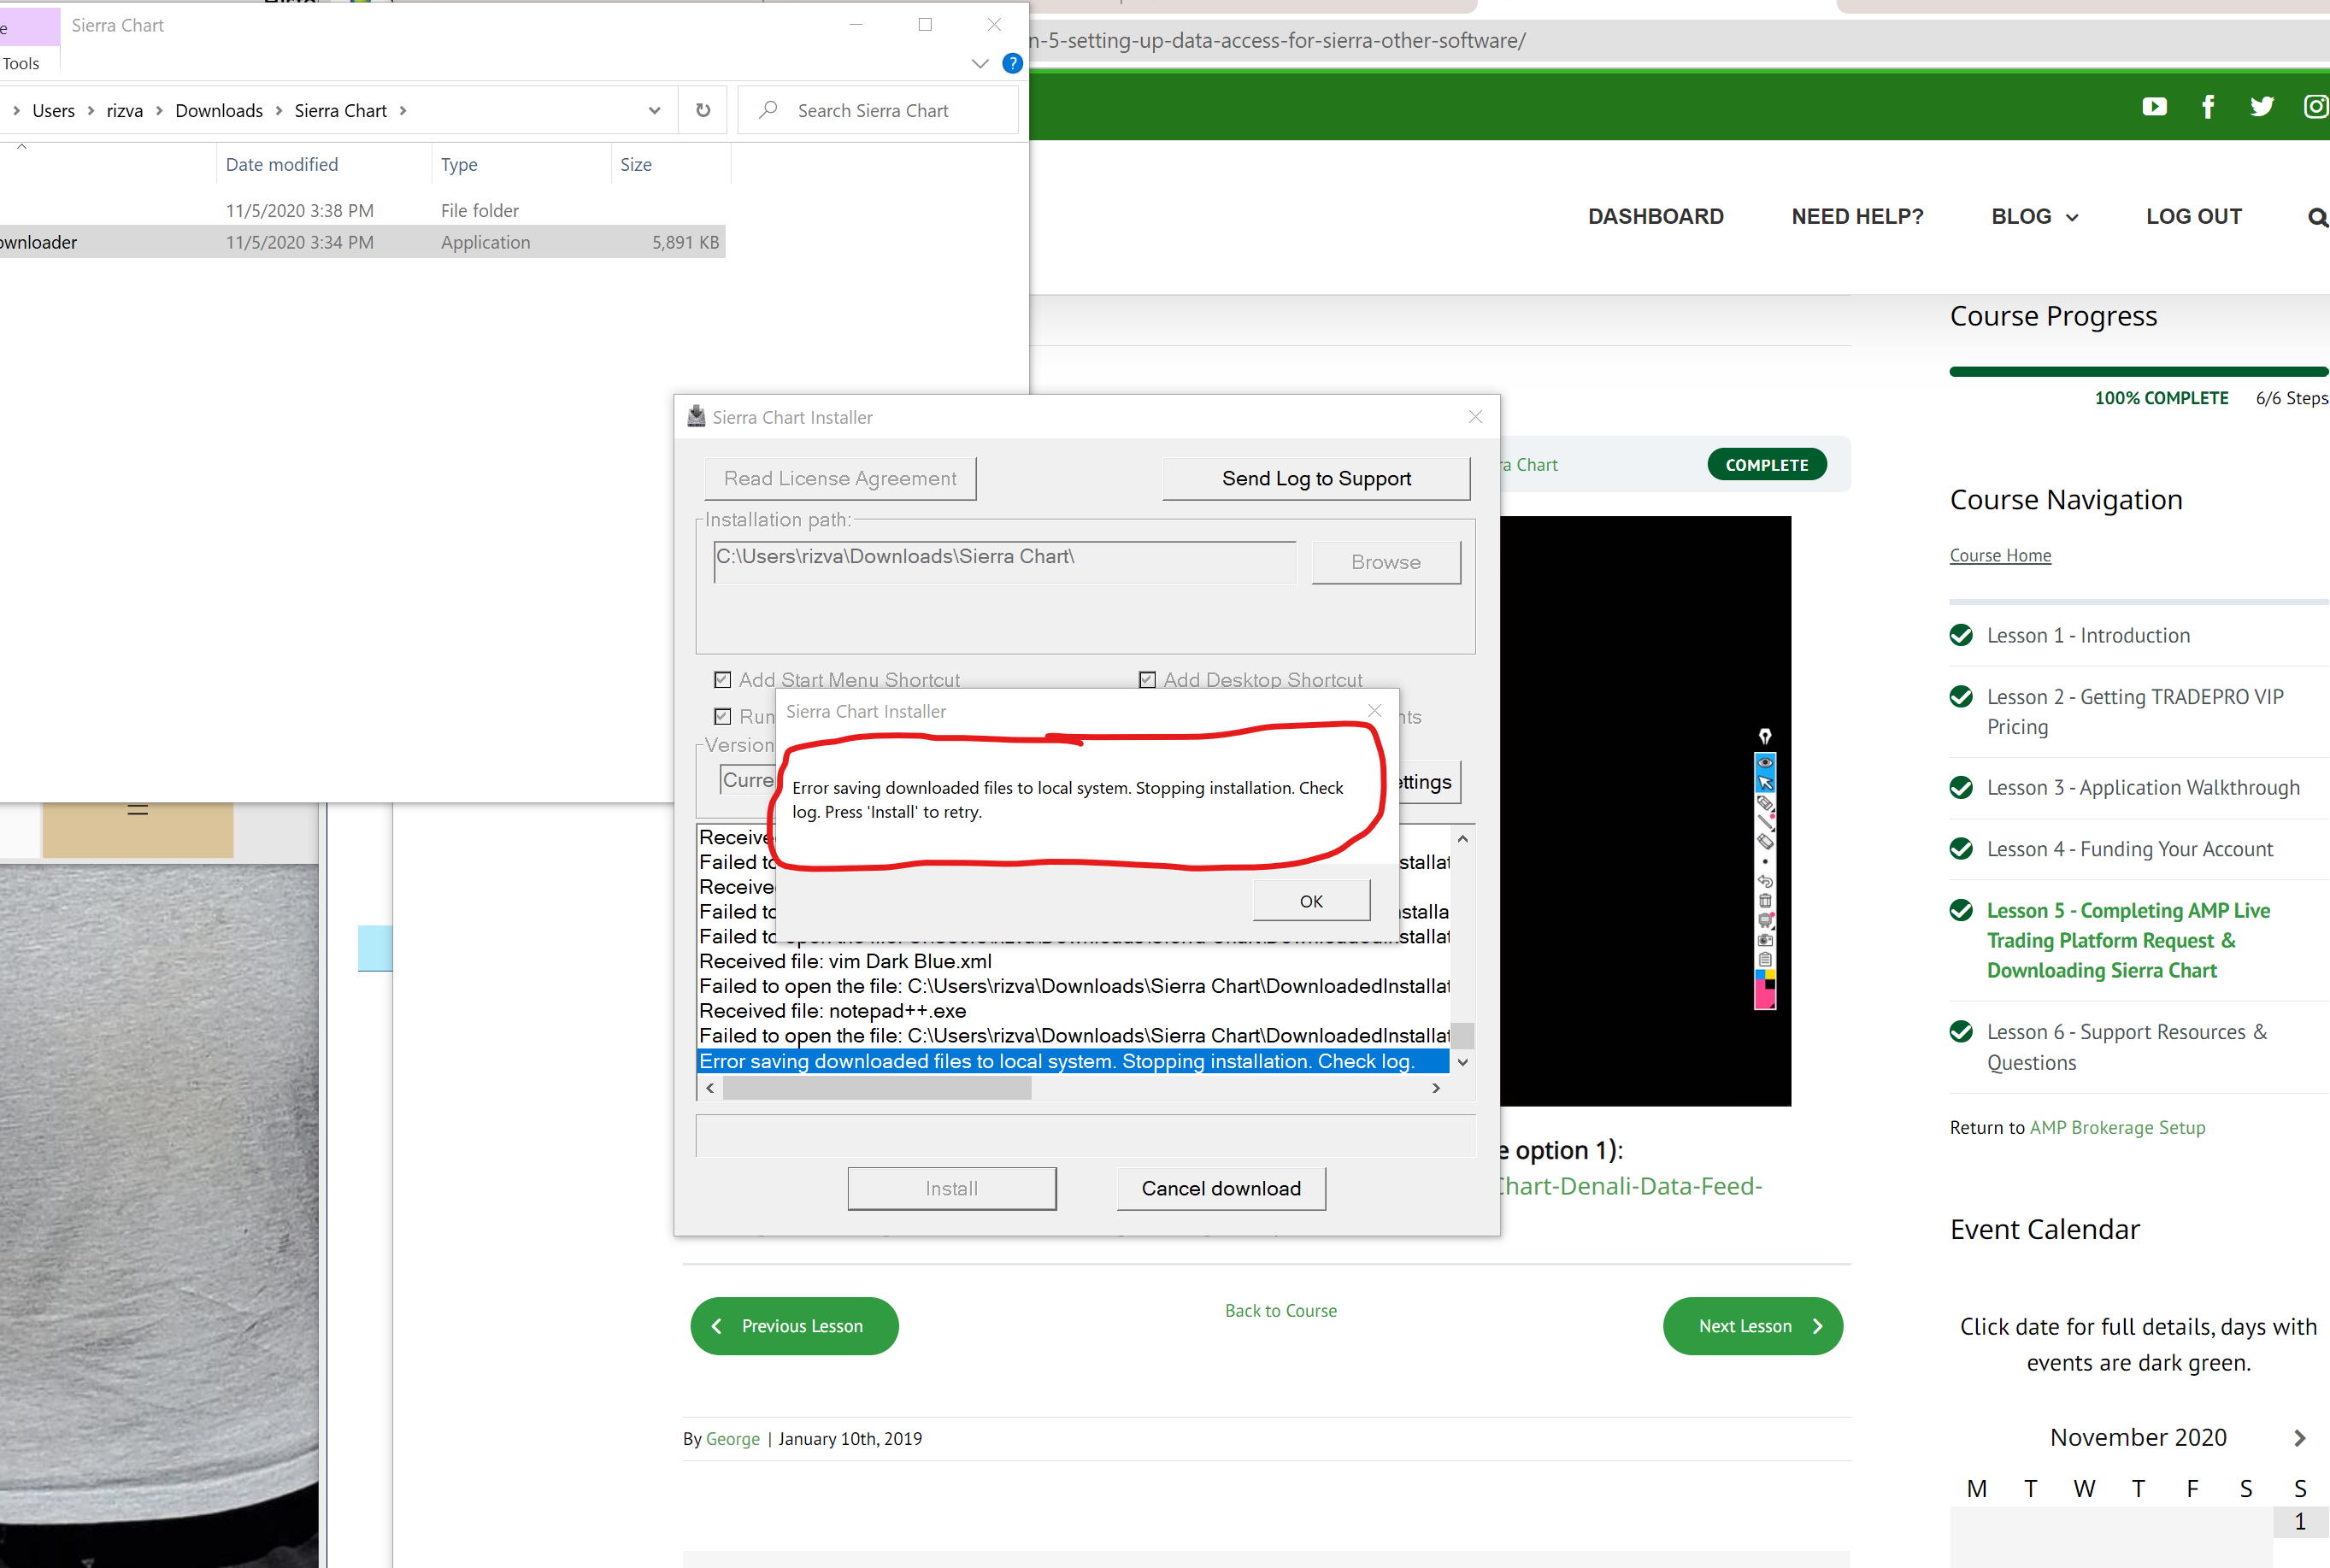Toggle the Add Start Menu Shortcut checkbox

[722, 680]
